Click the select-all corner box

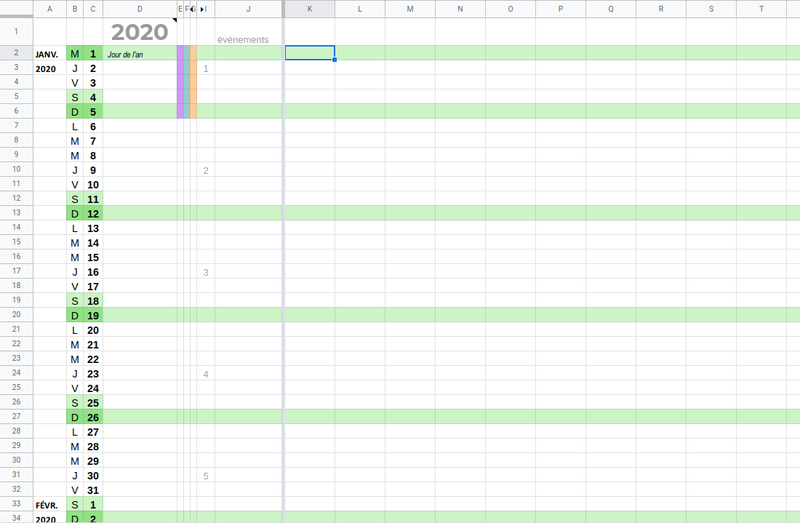16,8
